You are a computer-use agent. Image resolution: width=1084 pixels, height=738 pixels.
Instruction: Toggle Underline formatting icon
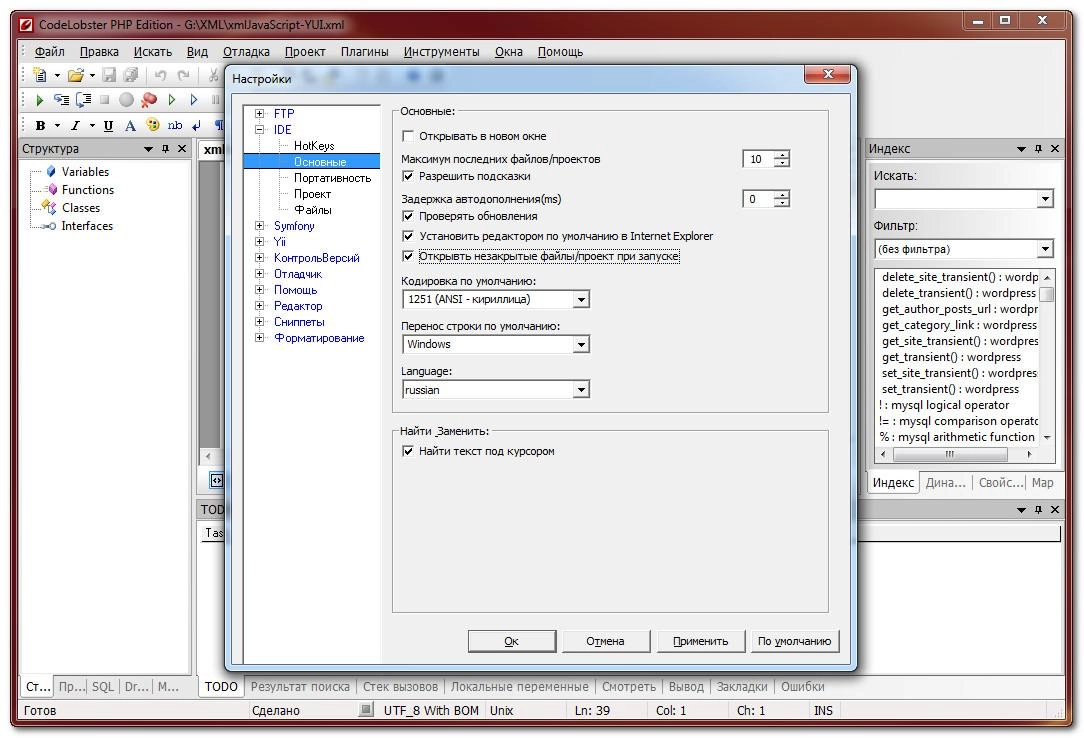click(109, 126)
